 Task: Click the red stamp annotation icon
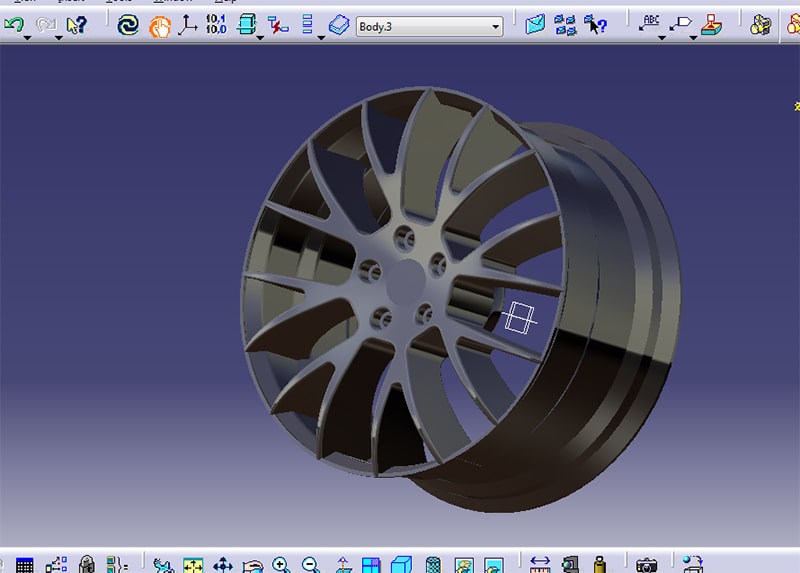pyautogui.click(x=711, y=24)
